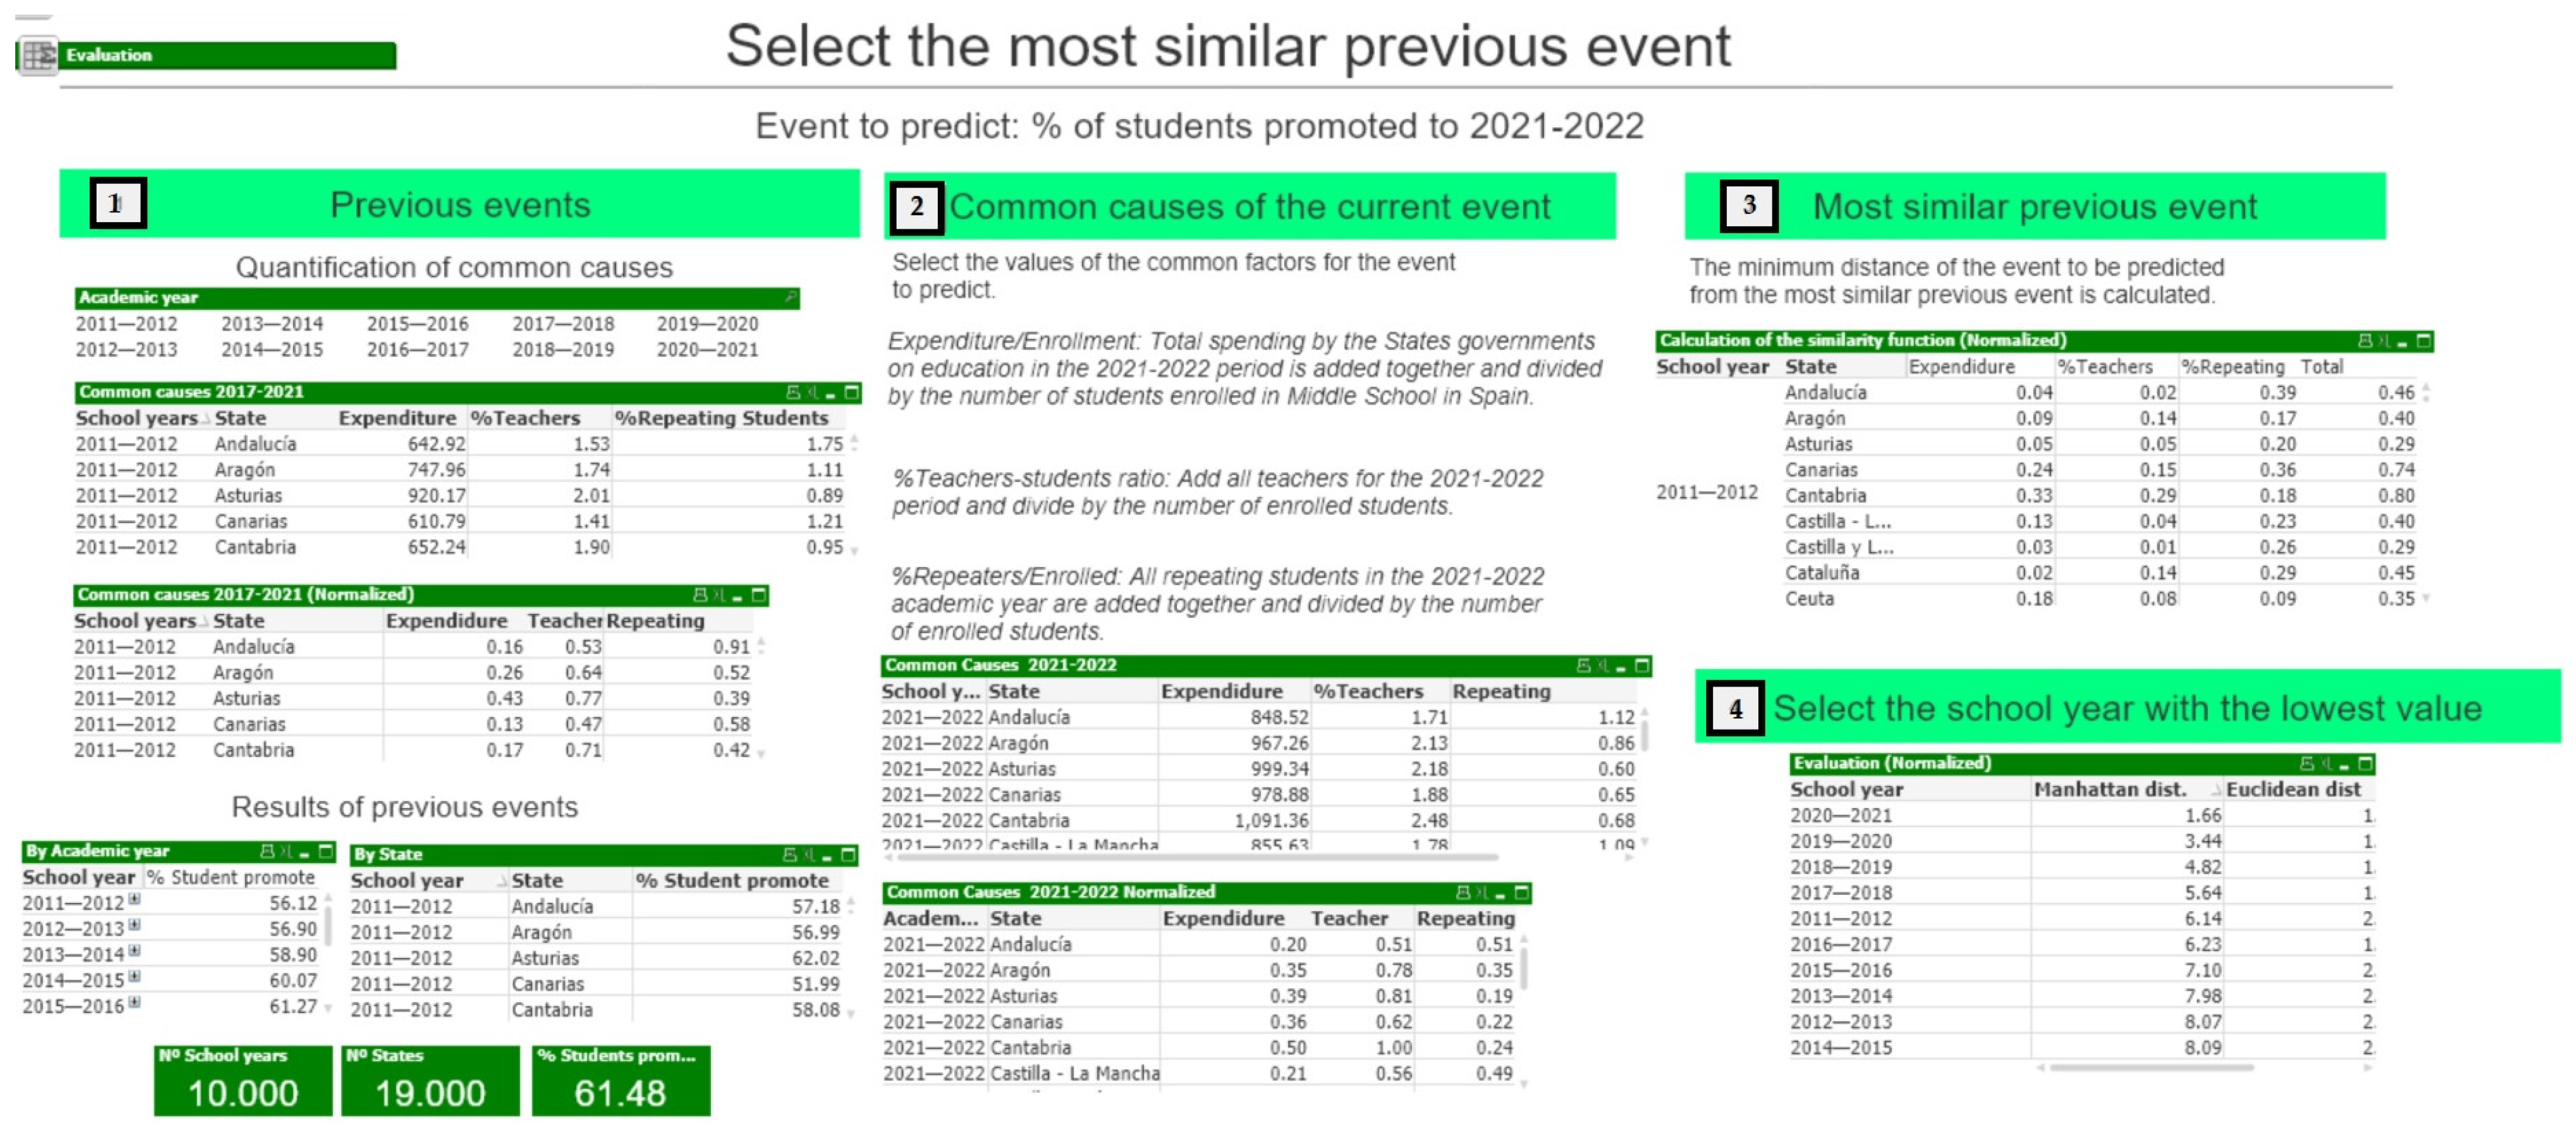Select academic year 2020—2021 in the list box
Image resolution: width=2576 pixels, height=1131 pixels.
[707, 350]
